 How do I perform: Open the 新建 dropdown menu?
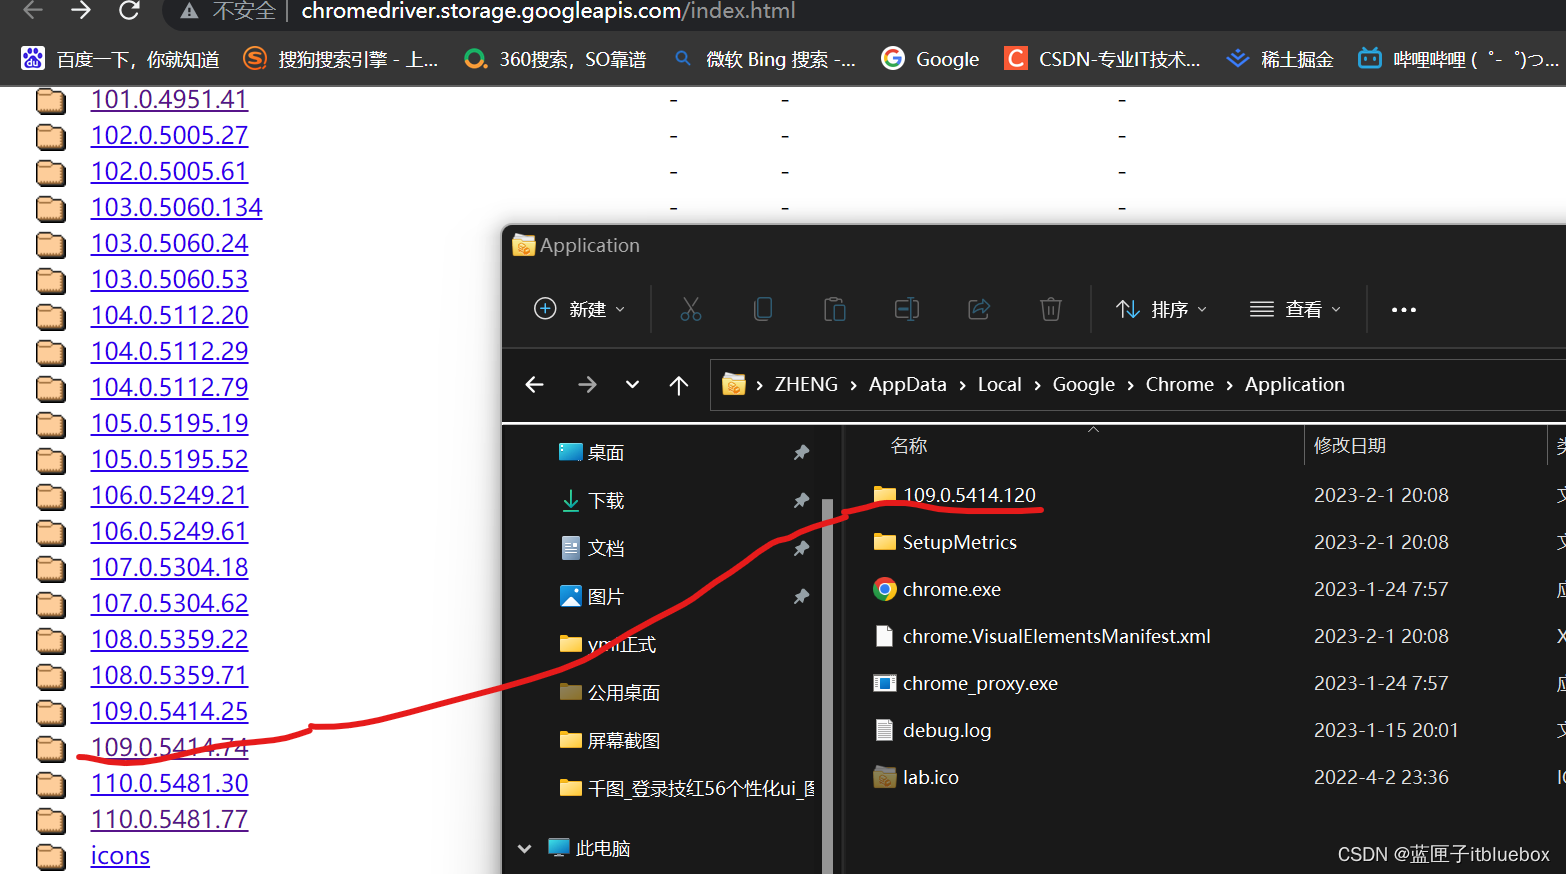(x=580, y=309)
